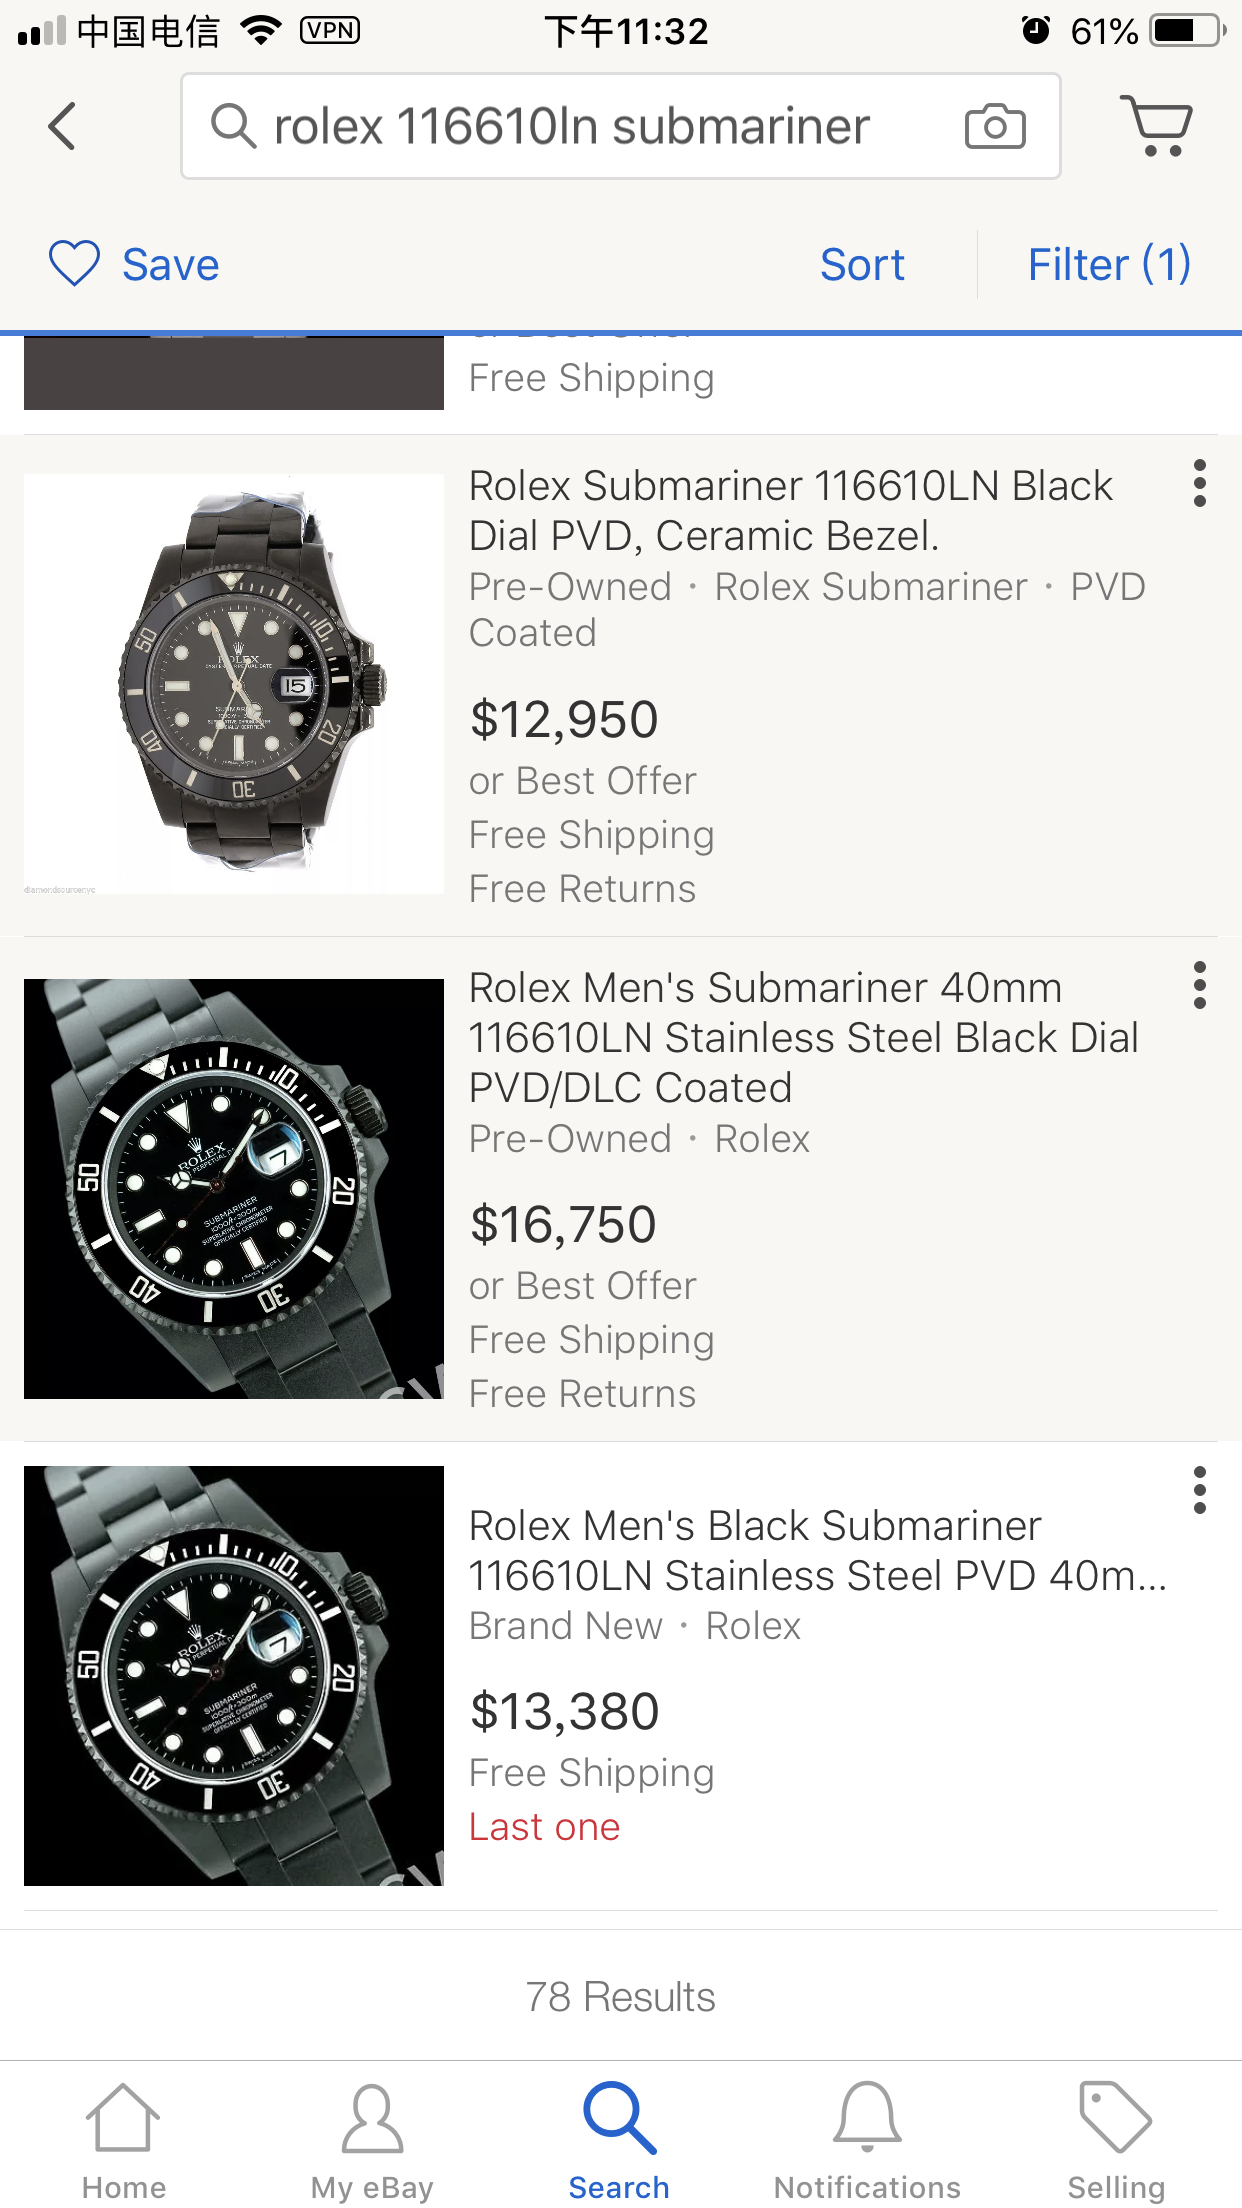Tap the $12,950 PVD watch thumbnail
Image resolution: width=1242 pixels, height=2208 pixels.
[234, 684]
